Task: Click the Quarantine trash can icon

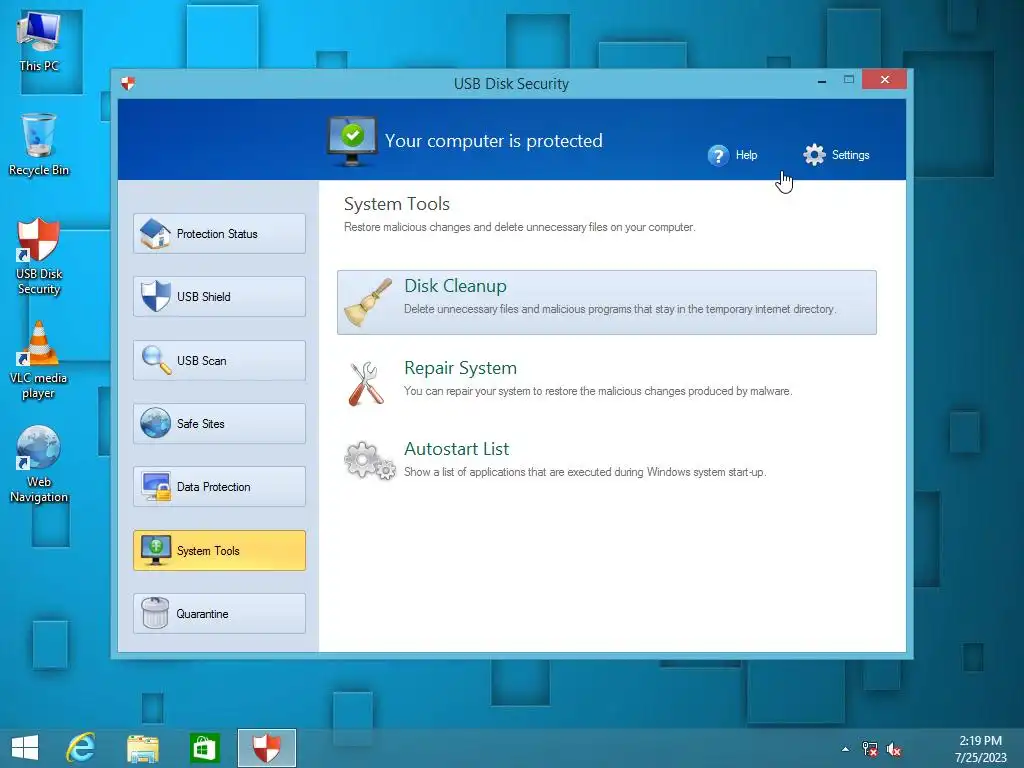Action: click(155, 613)
